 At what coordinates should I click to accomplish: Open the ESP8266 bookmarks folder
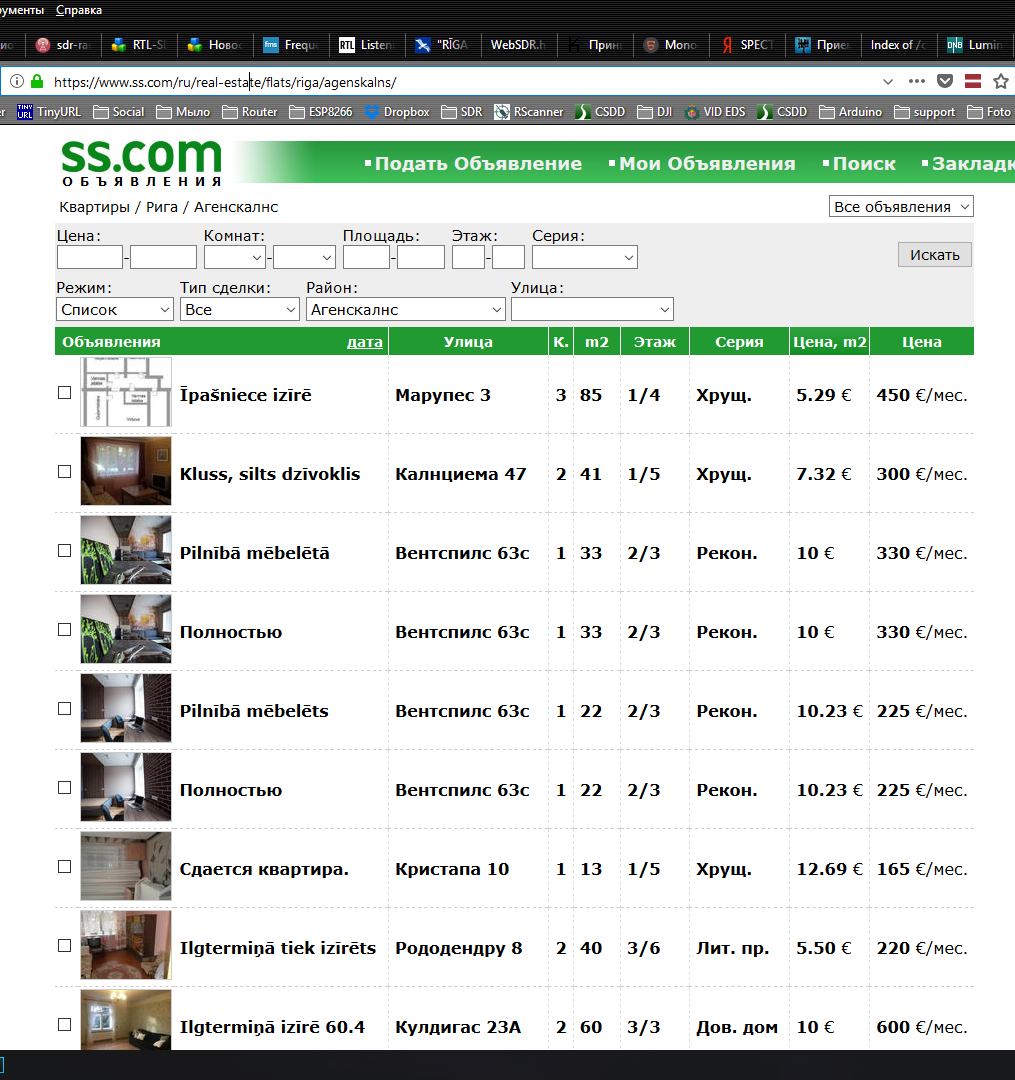321,112
